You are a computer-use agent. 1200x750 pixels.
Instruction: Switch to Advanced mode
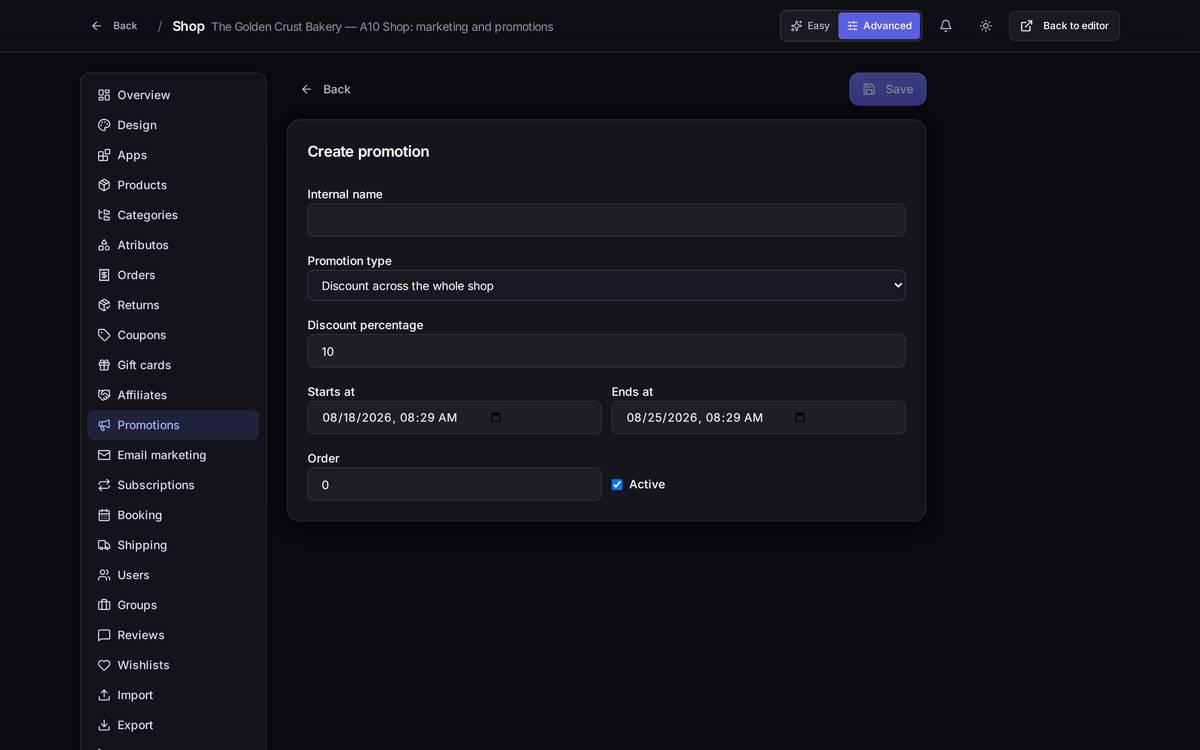[879, 26]
